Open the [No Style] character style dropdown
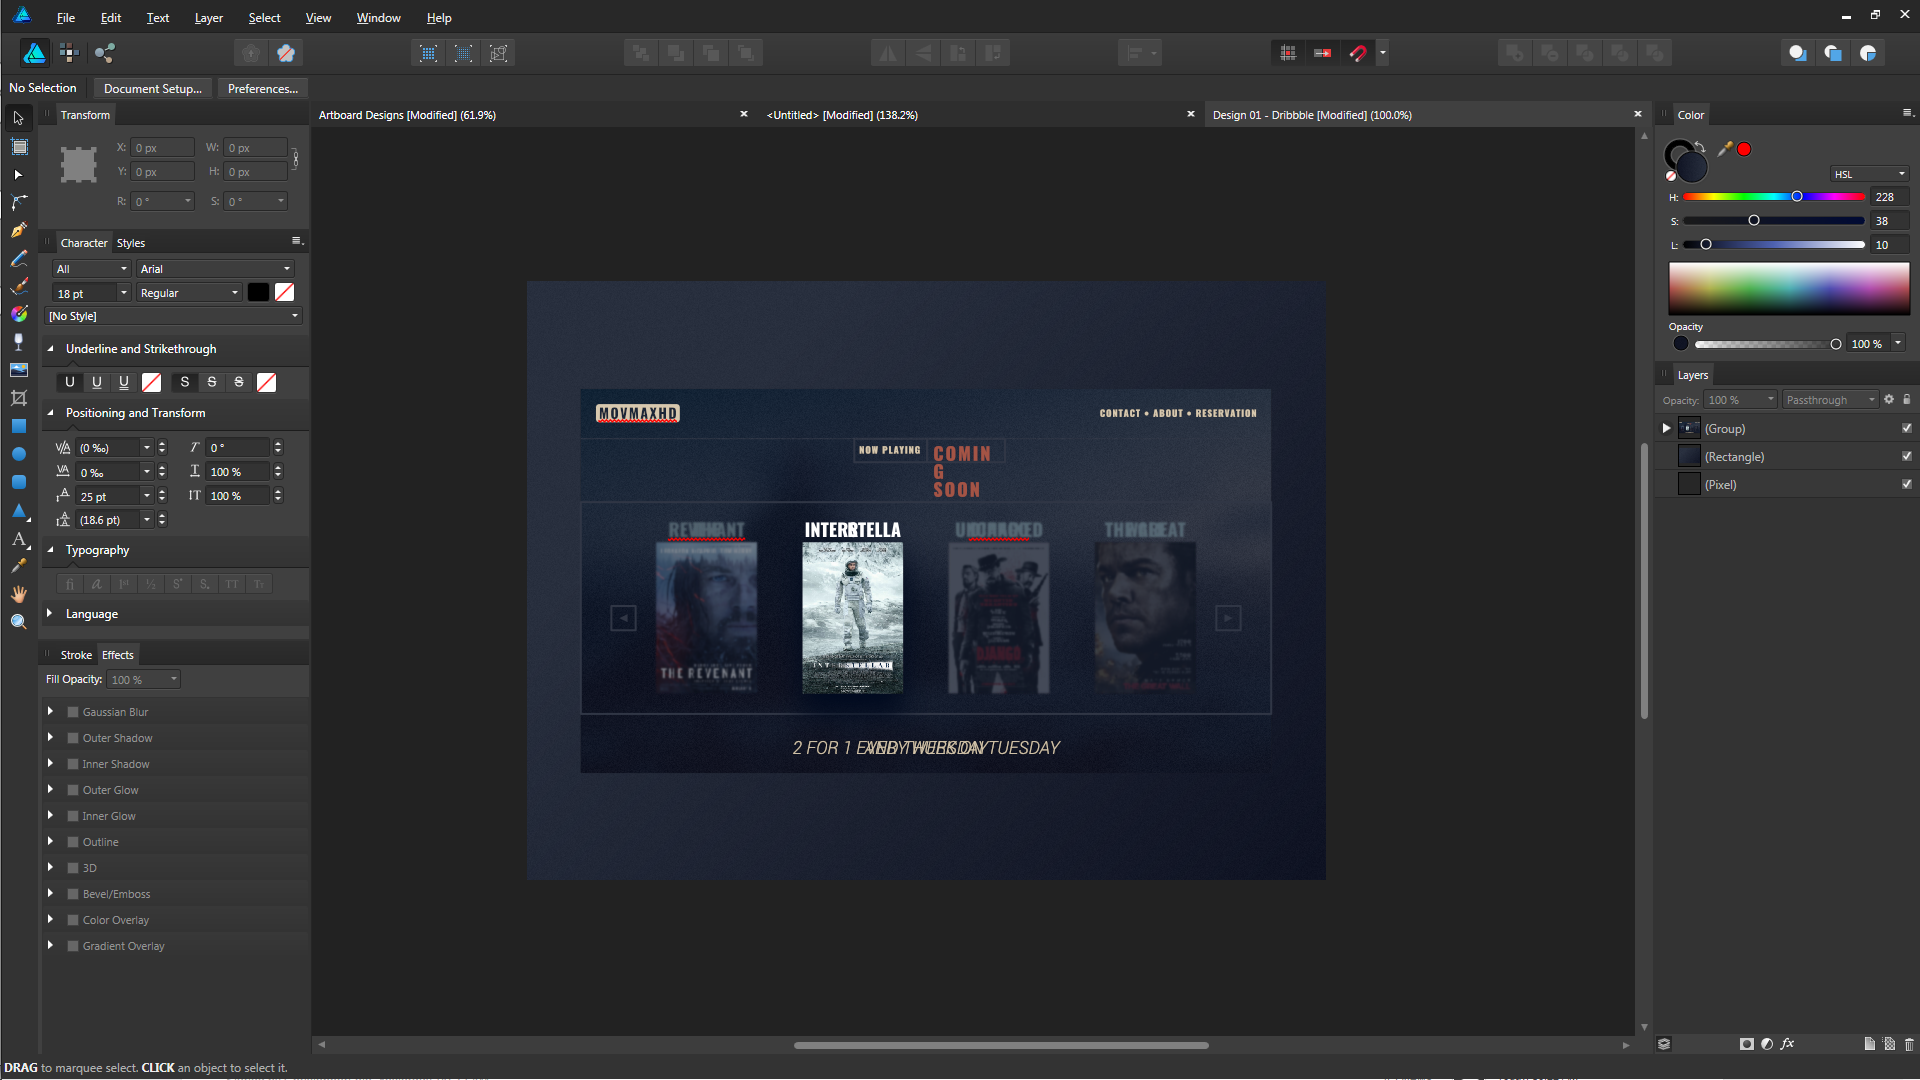This screenshot has height=1080, width=1920. point(174,316)
